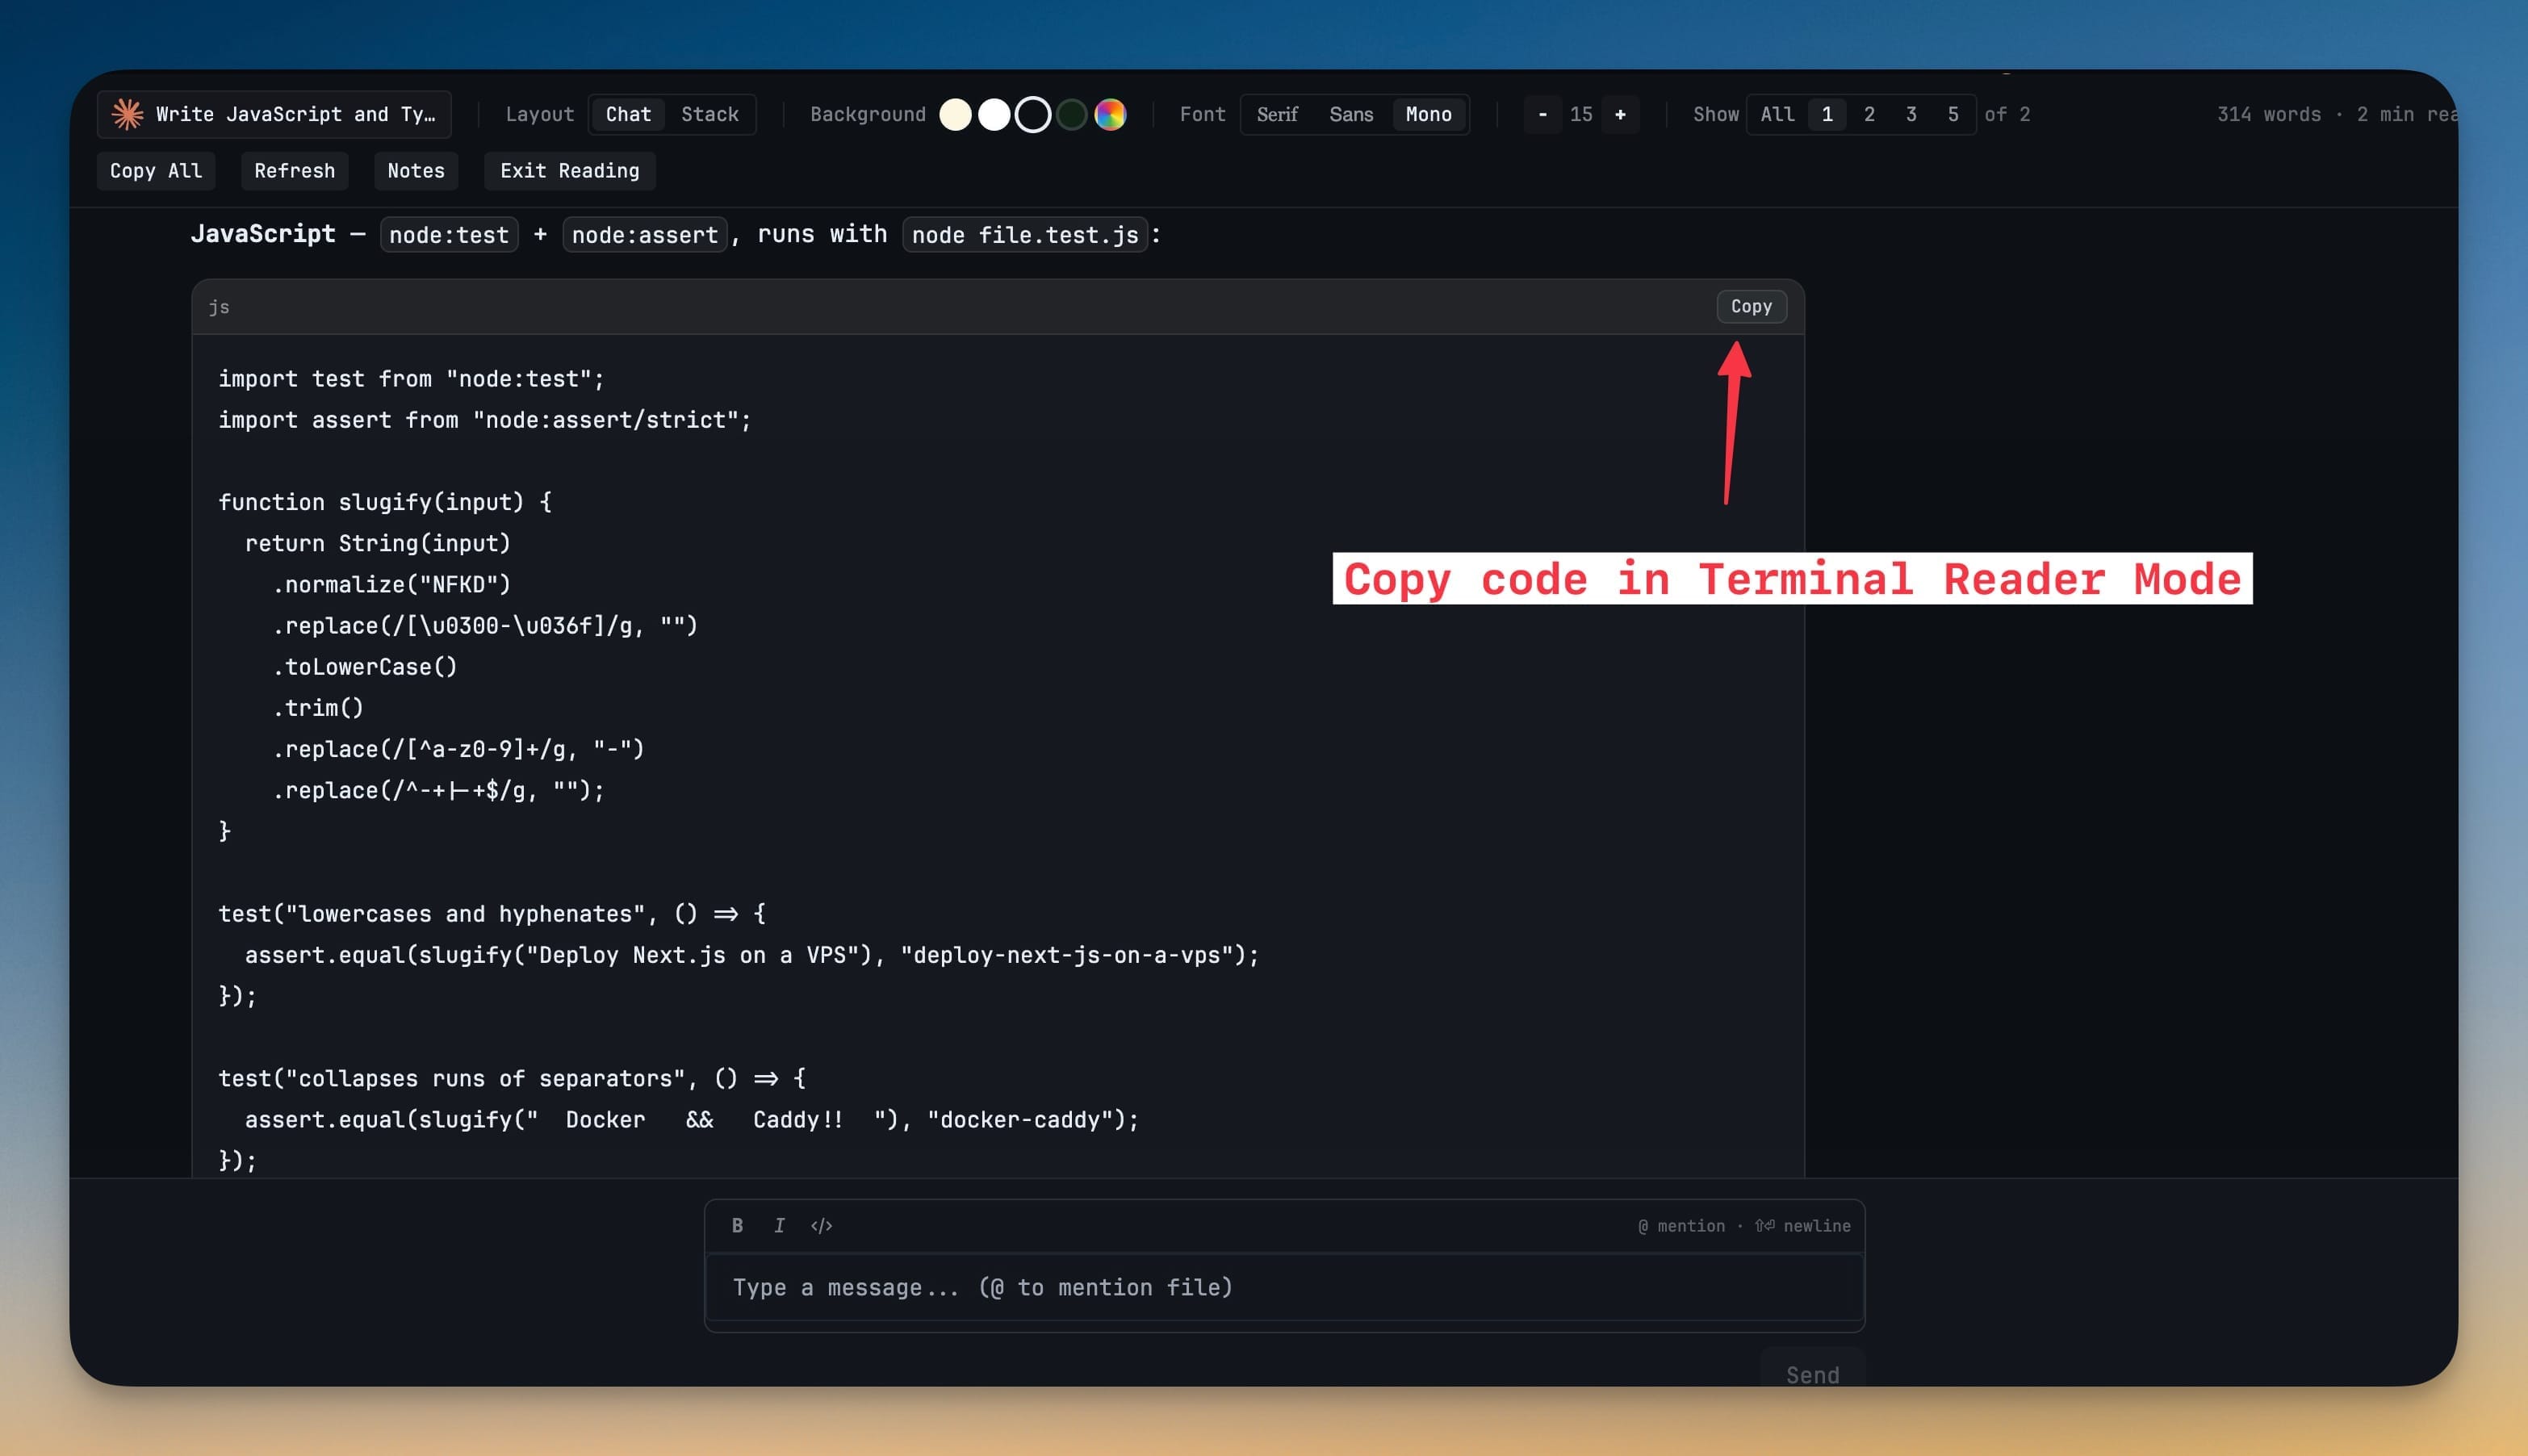The image size is (2528, 1456).
Task: Copy the js code block
Action: [x=1751, y=306]
